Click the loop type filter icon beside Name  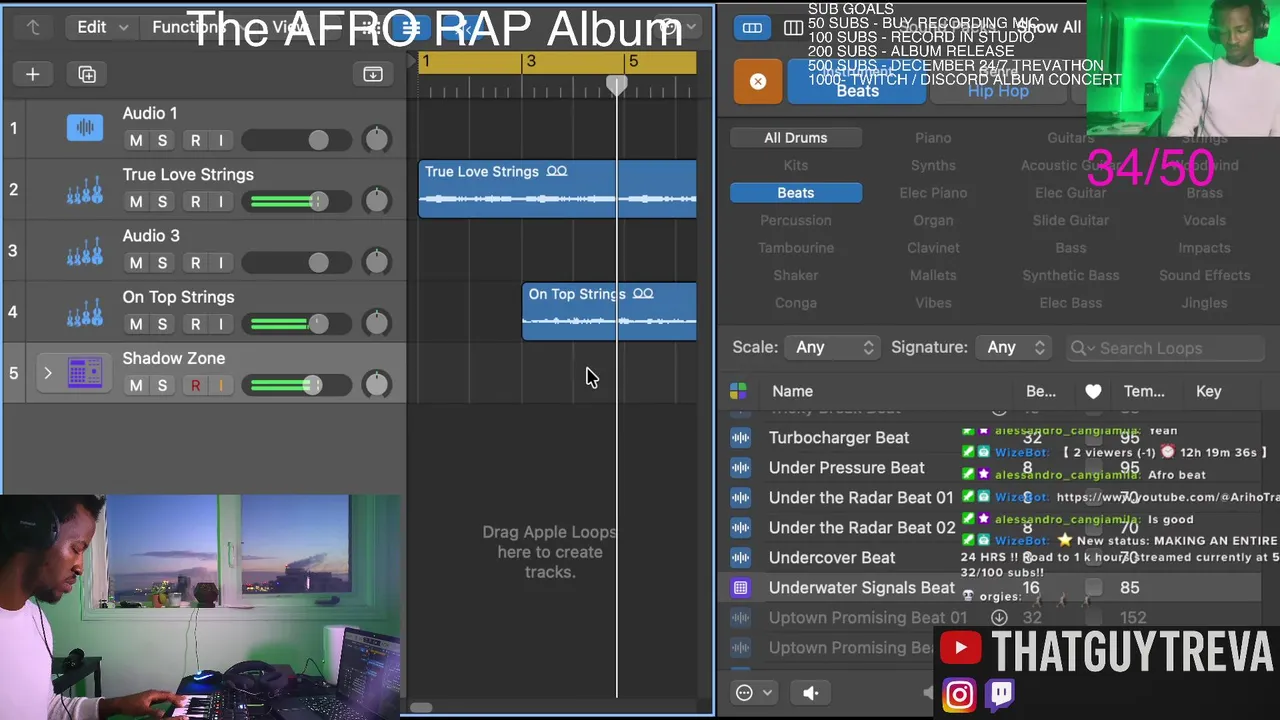pyautogui.click(x=739, y=391)
